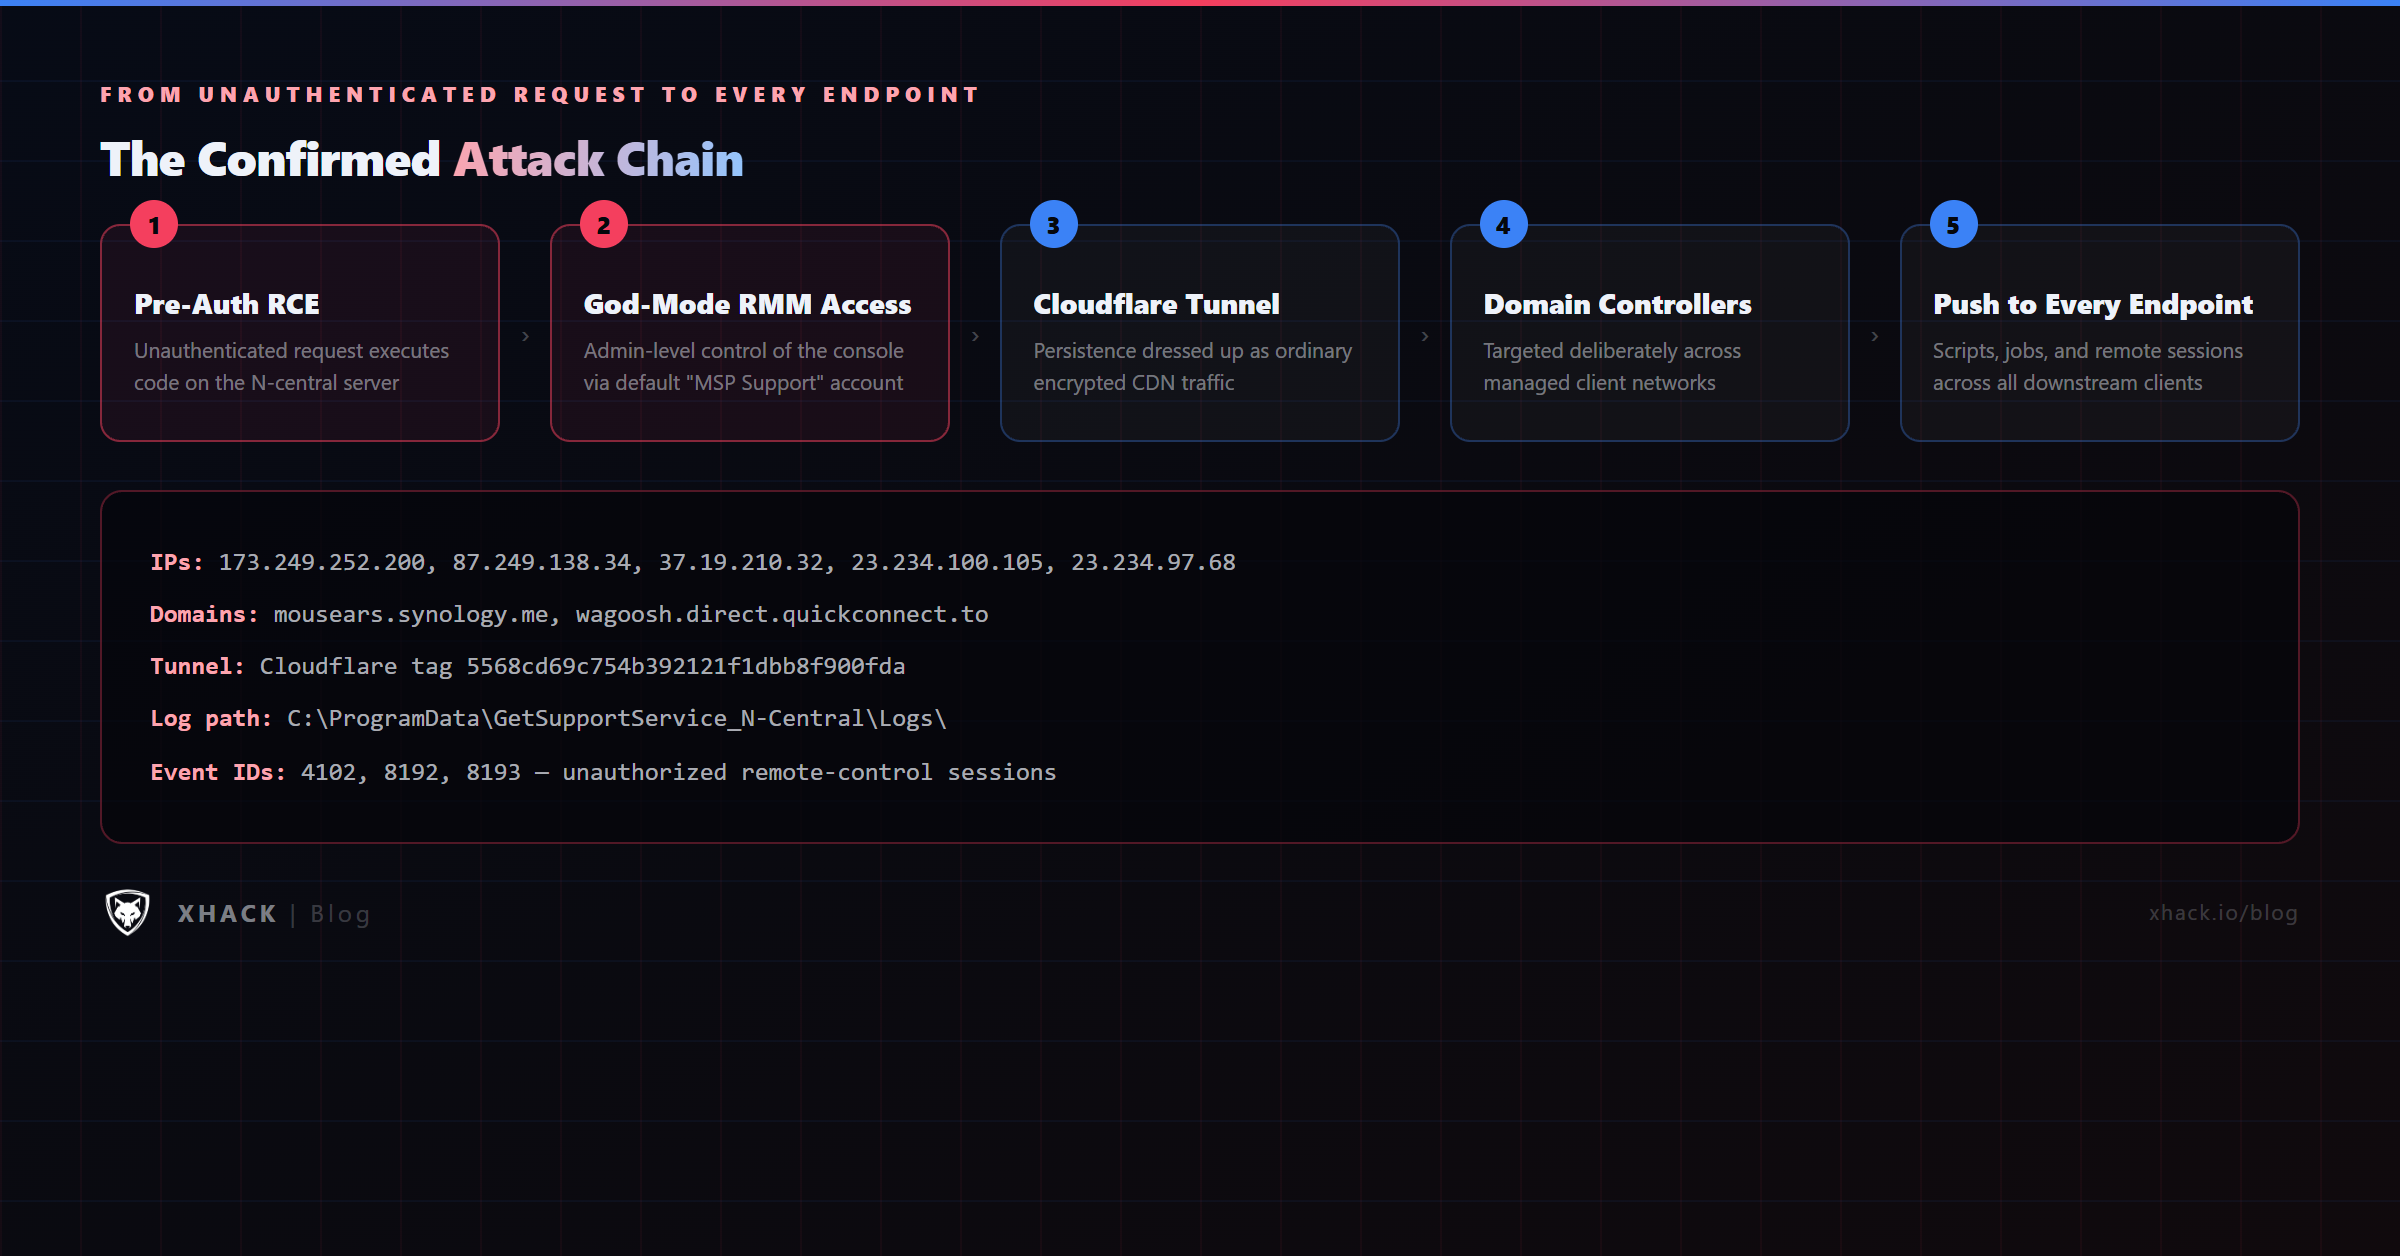The image size is (2400, 1256).
Task: Click IP address 23.234.100.105
Action: coord(947,562)
